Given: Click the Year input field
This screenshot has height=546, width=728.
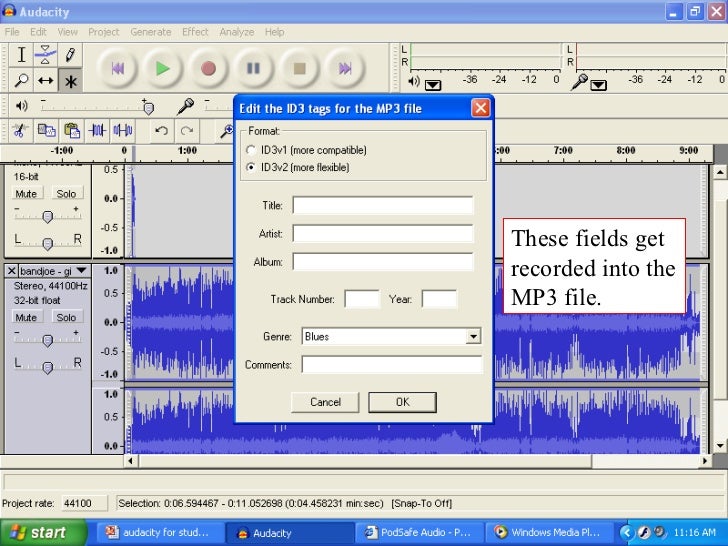Looking at the screenshot, I should [439, 299].
